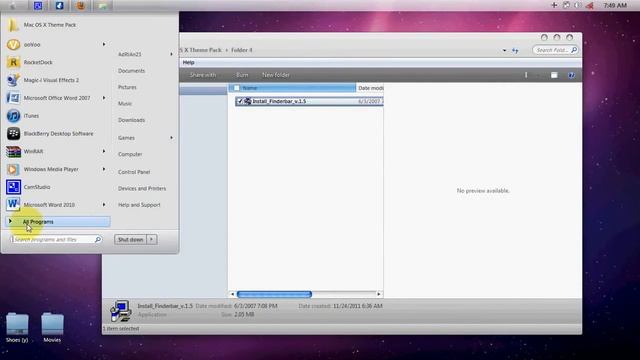Open Pictures from the Start menu
640x360 pixels.
point(127,87)
